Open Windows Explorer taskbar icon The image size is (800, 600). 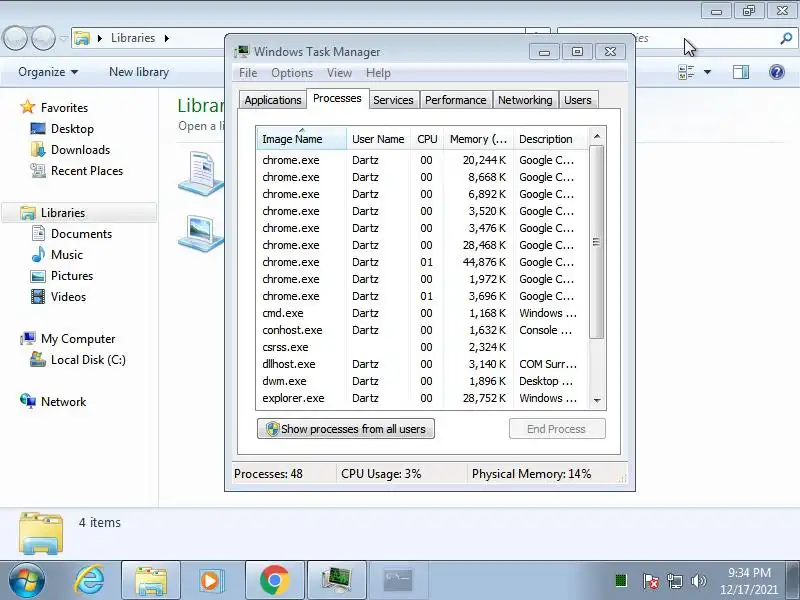pyautogui.click(x=151, y=580)
